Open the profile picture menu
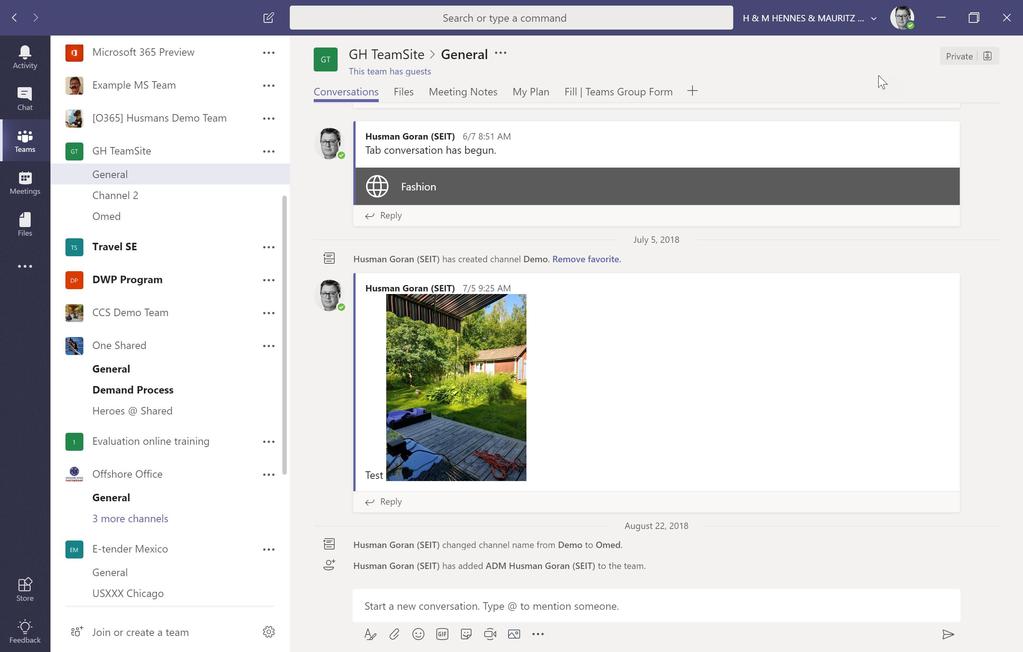1023x652 pixels. point(902,18)
